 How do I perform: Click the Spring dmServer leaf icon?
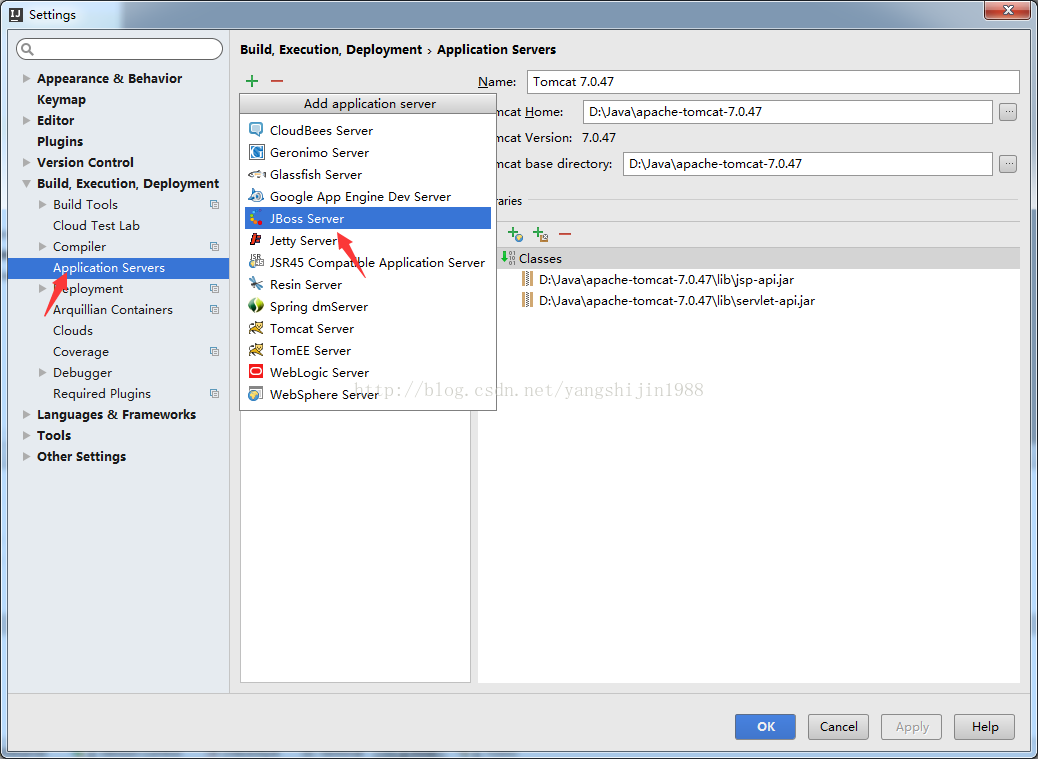256,306
